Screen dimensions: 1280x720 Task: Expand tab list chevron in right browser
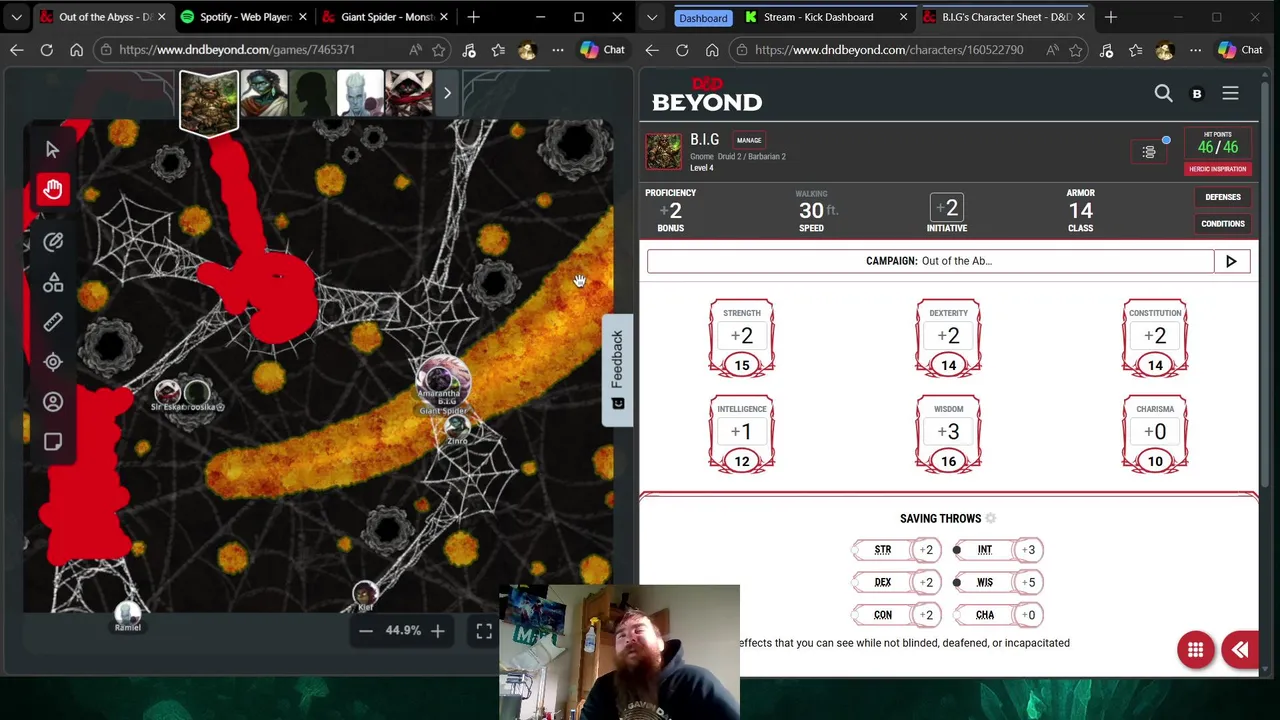[x=652, y=17]
